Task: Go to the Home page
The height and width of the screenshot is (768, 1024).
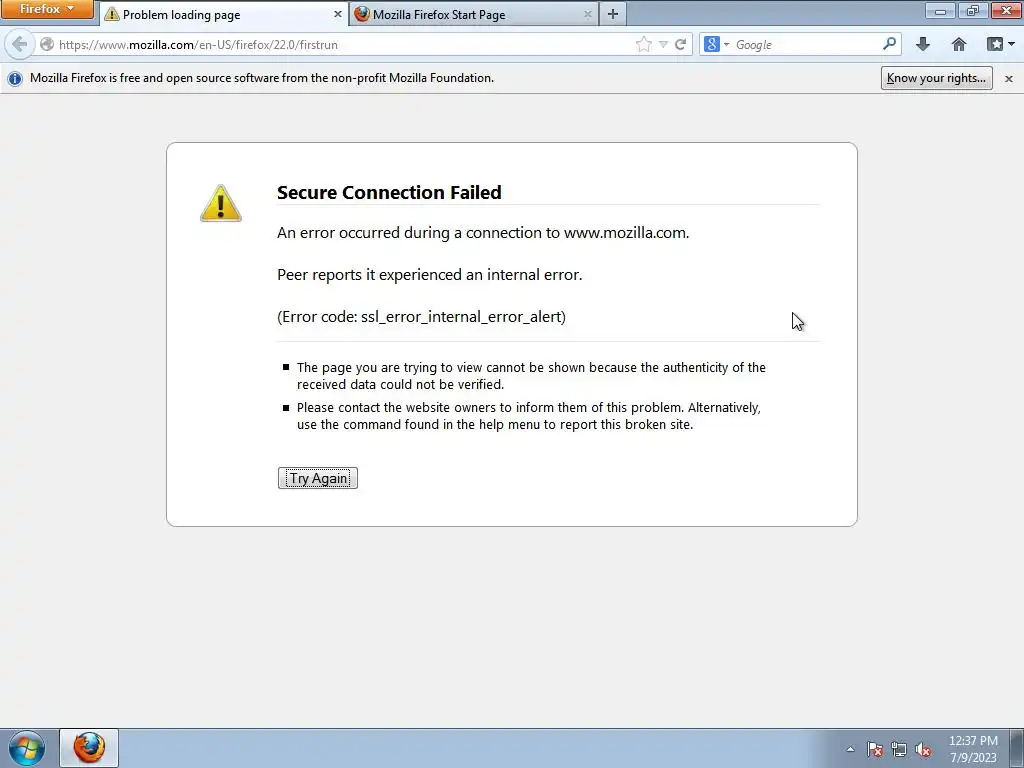Action: [959, 44]
